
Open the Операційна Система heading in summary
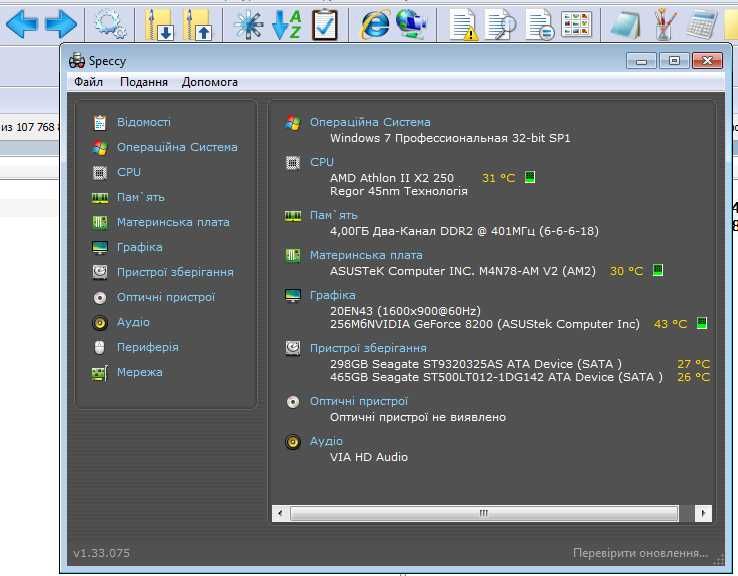click(370, 122)
